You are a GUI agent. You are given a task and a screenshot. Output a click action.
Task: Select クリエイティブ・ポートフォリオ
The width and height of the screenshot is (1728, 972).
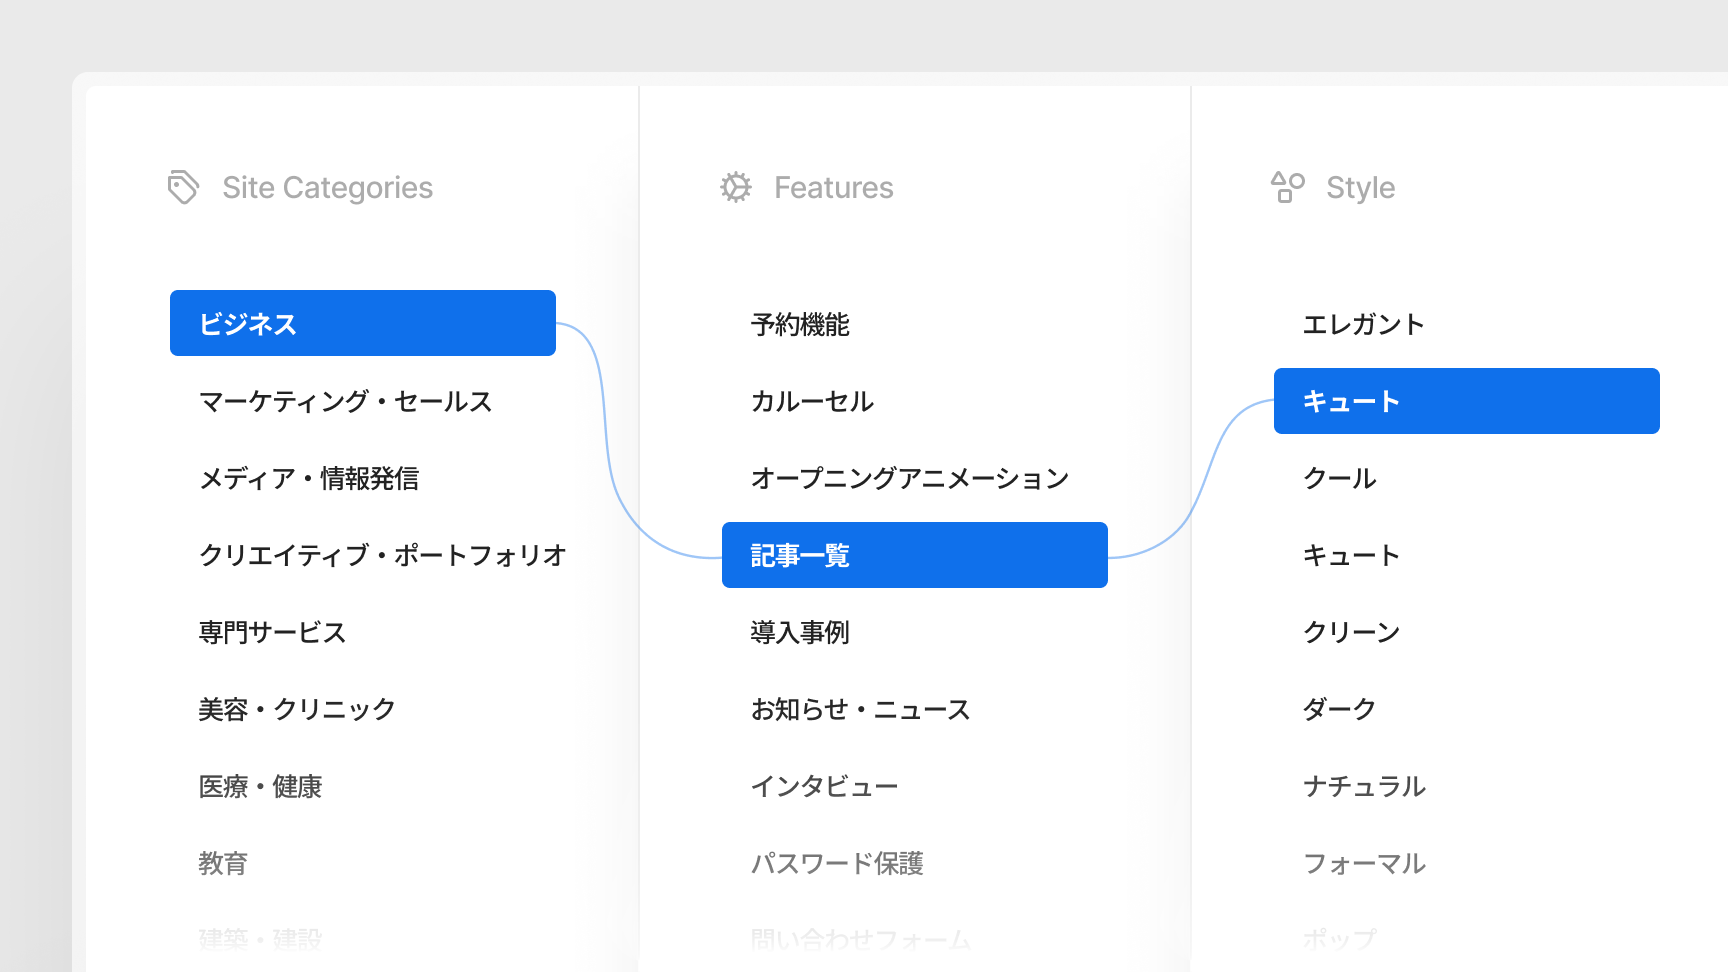pos(382,555)
